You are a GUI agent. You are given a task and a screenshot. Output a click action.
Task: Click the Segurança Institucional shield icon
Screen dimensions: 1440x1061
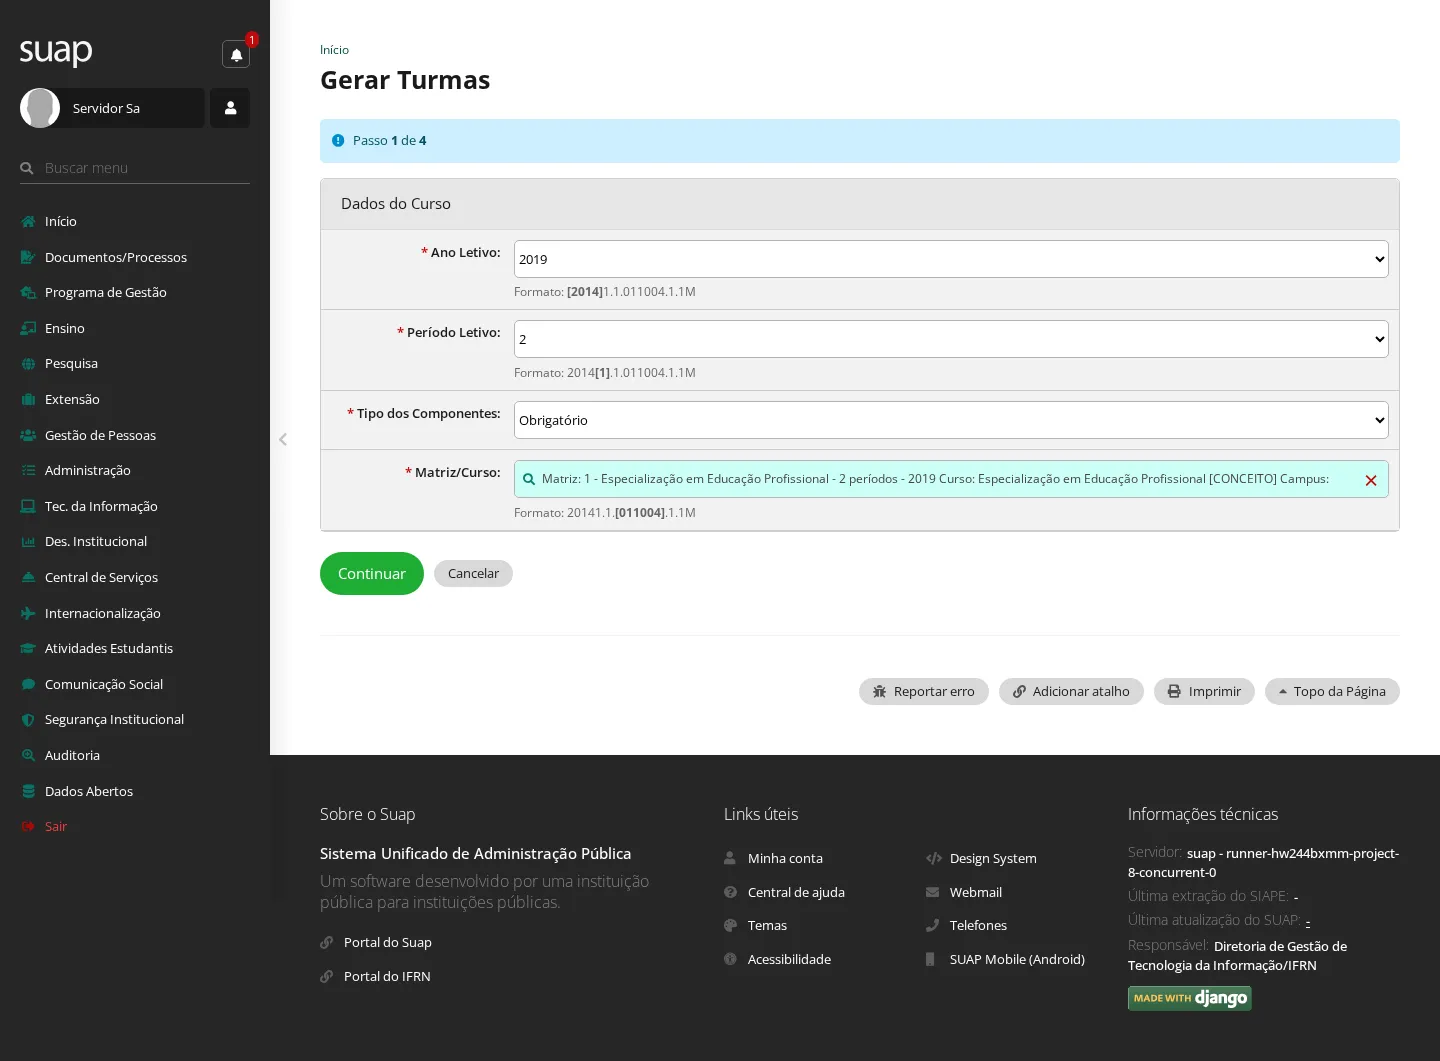28,719
